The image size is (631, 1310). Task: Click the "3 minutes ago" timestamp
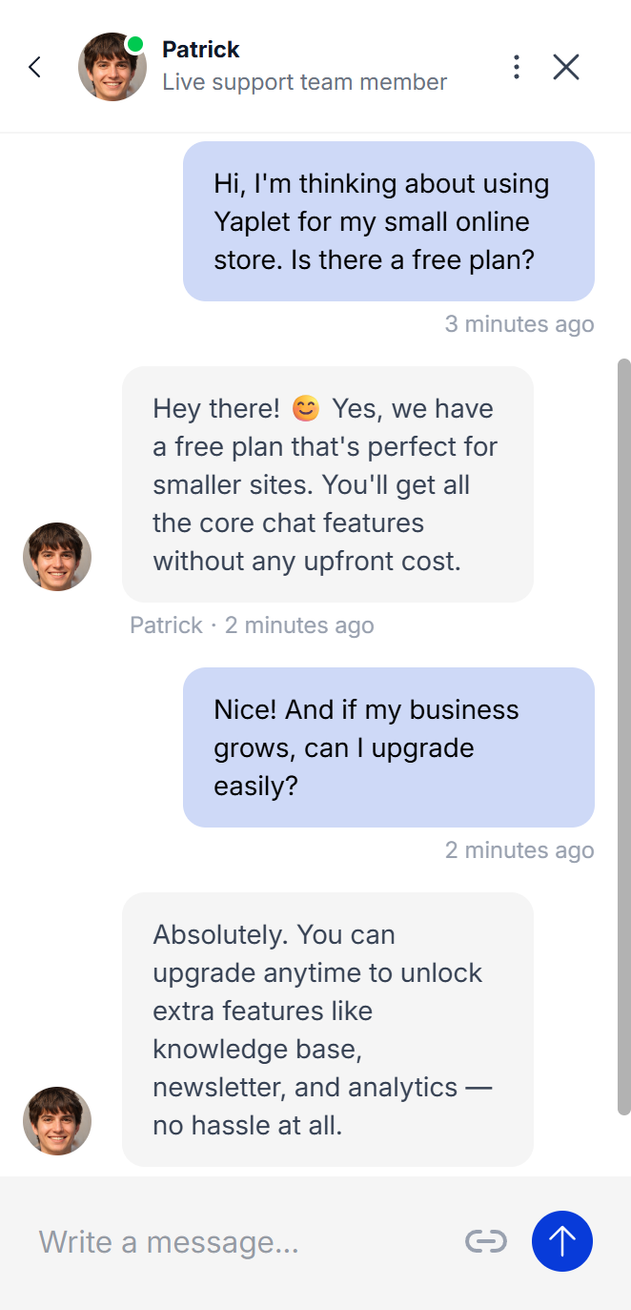coord(519,324)
